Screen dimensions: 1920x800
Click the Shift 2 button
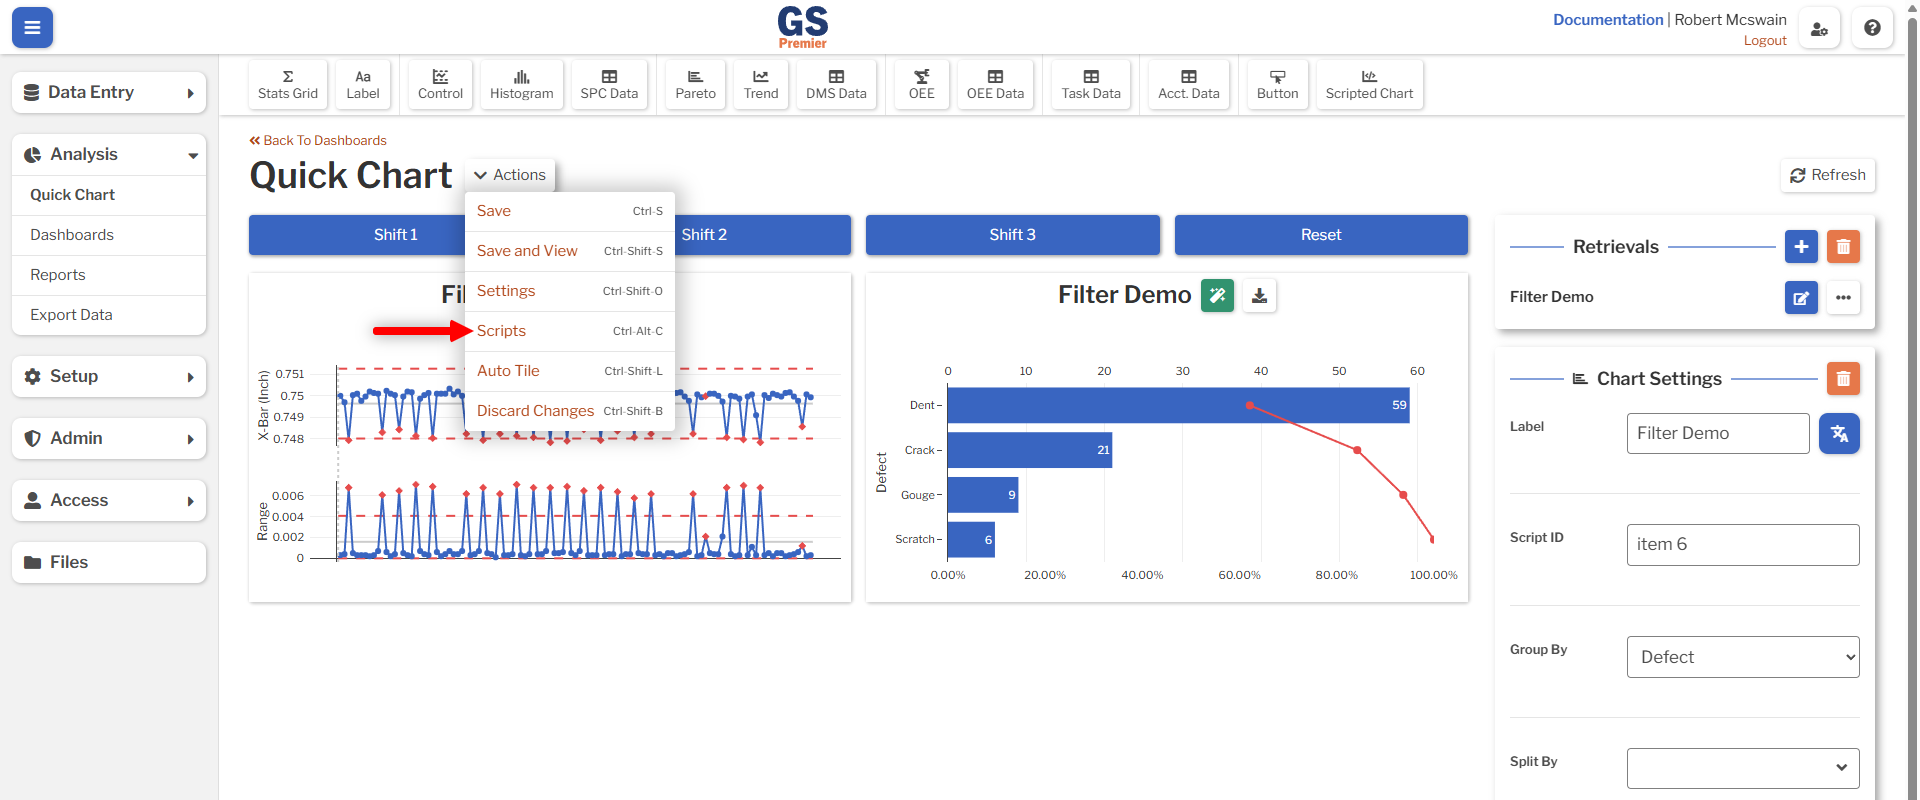(x=763, y=235)
